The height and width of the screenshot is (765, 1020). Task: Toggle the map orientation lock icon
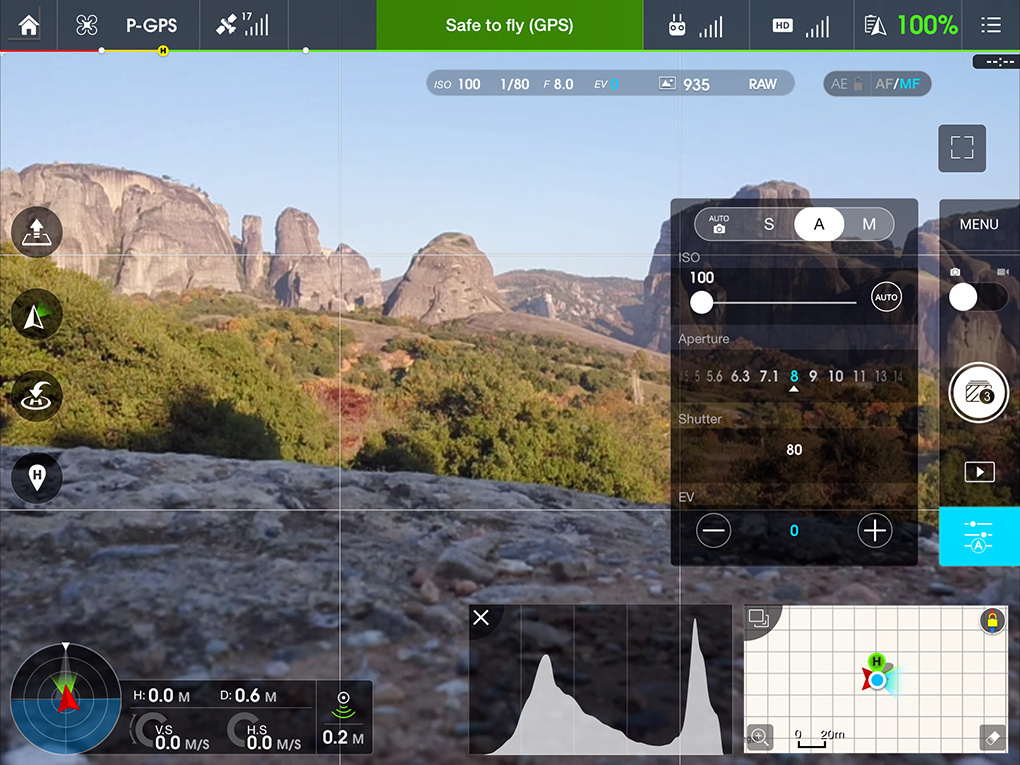(992, 621)
